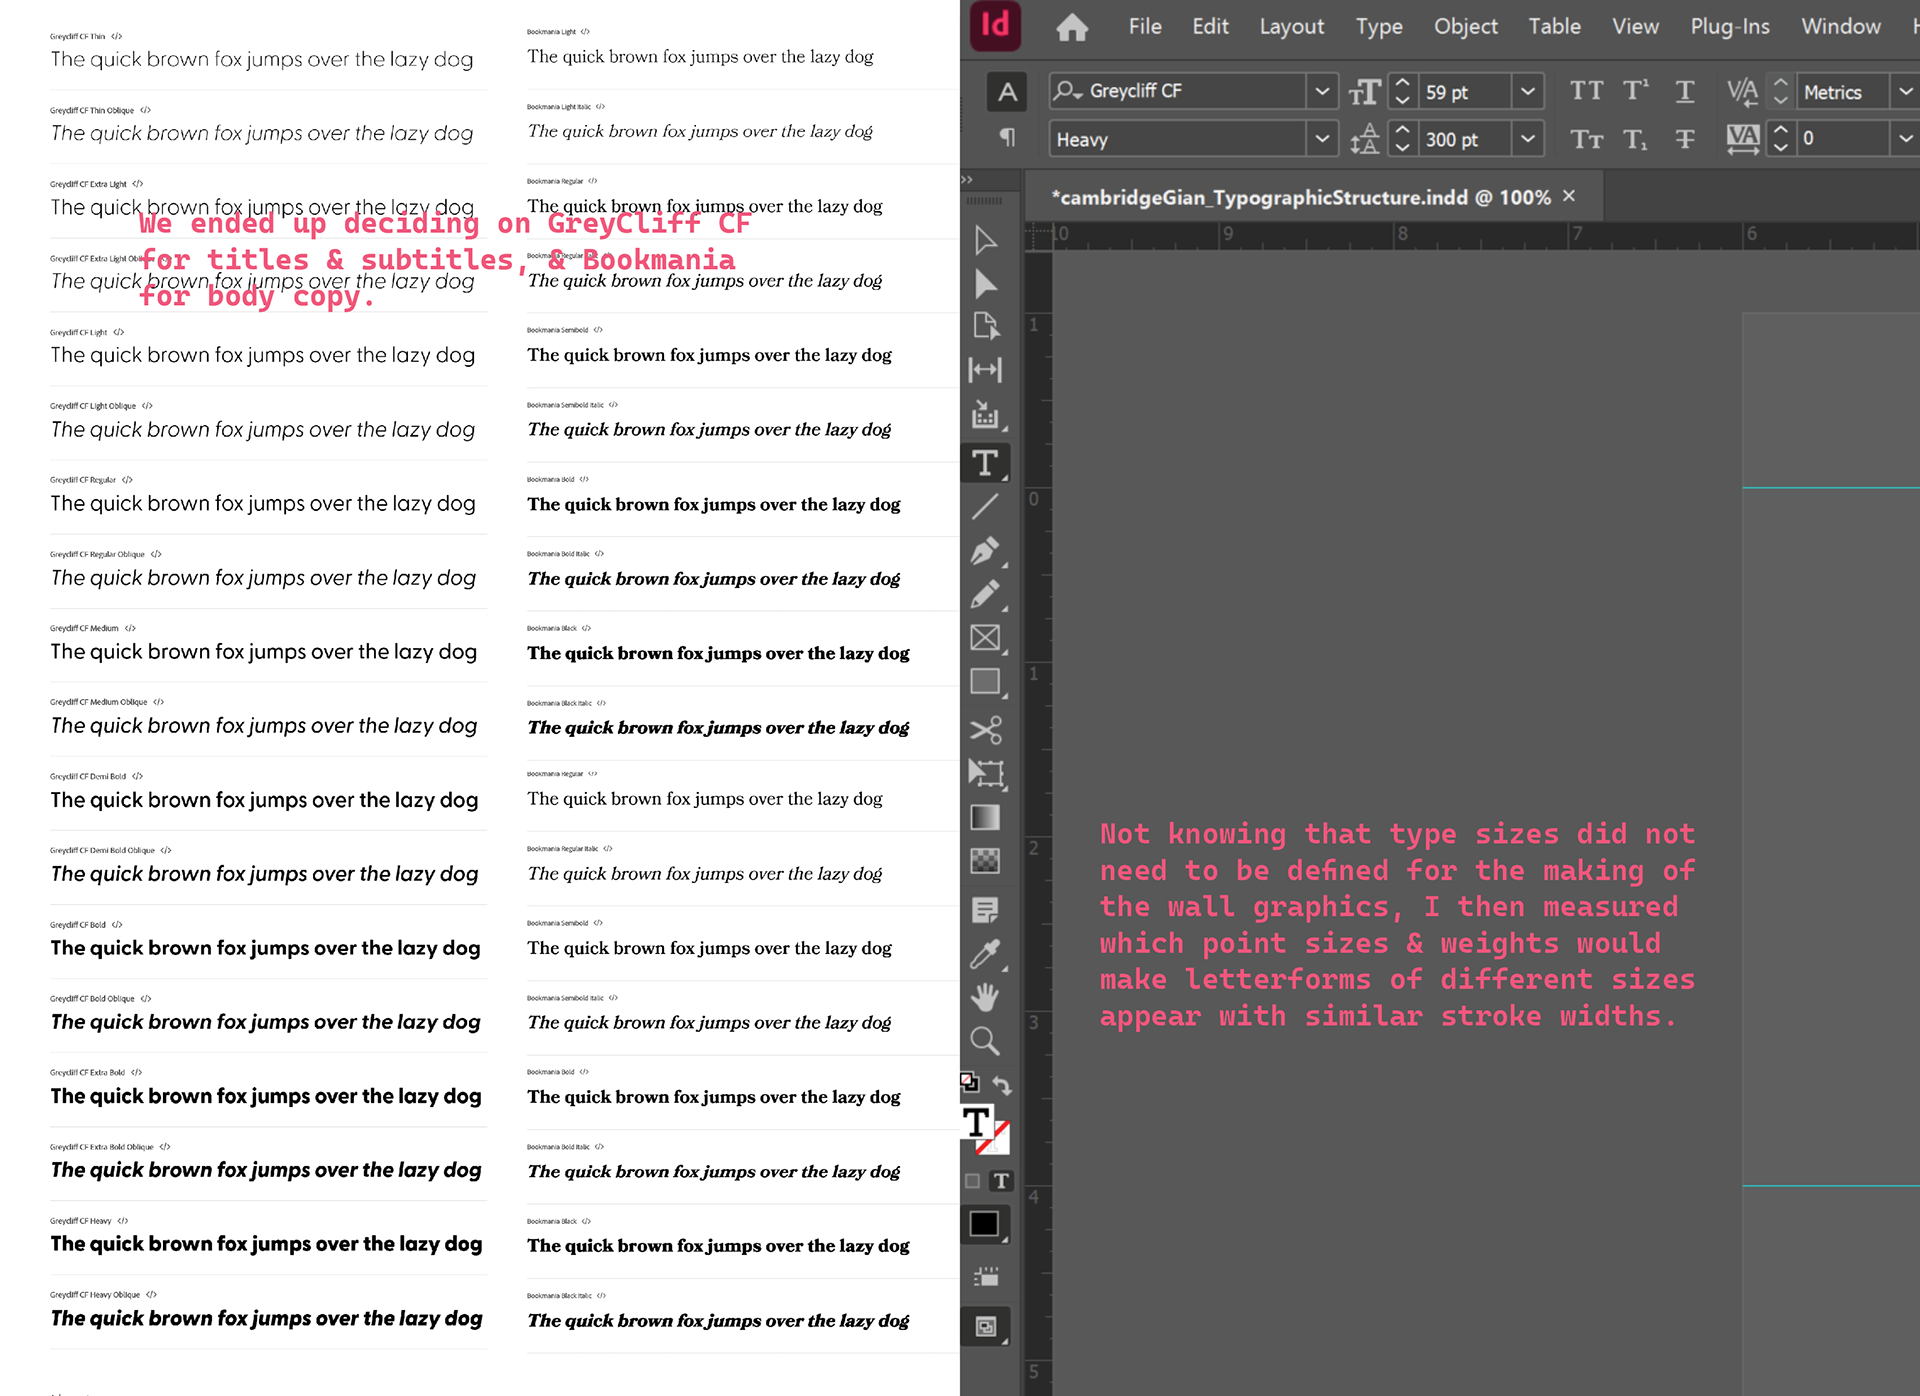Click the text fill color swatch
This screenshot has height=1396, width=1920.
pyautogui.click(x=977, y=1122)
